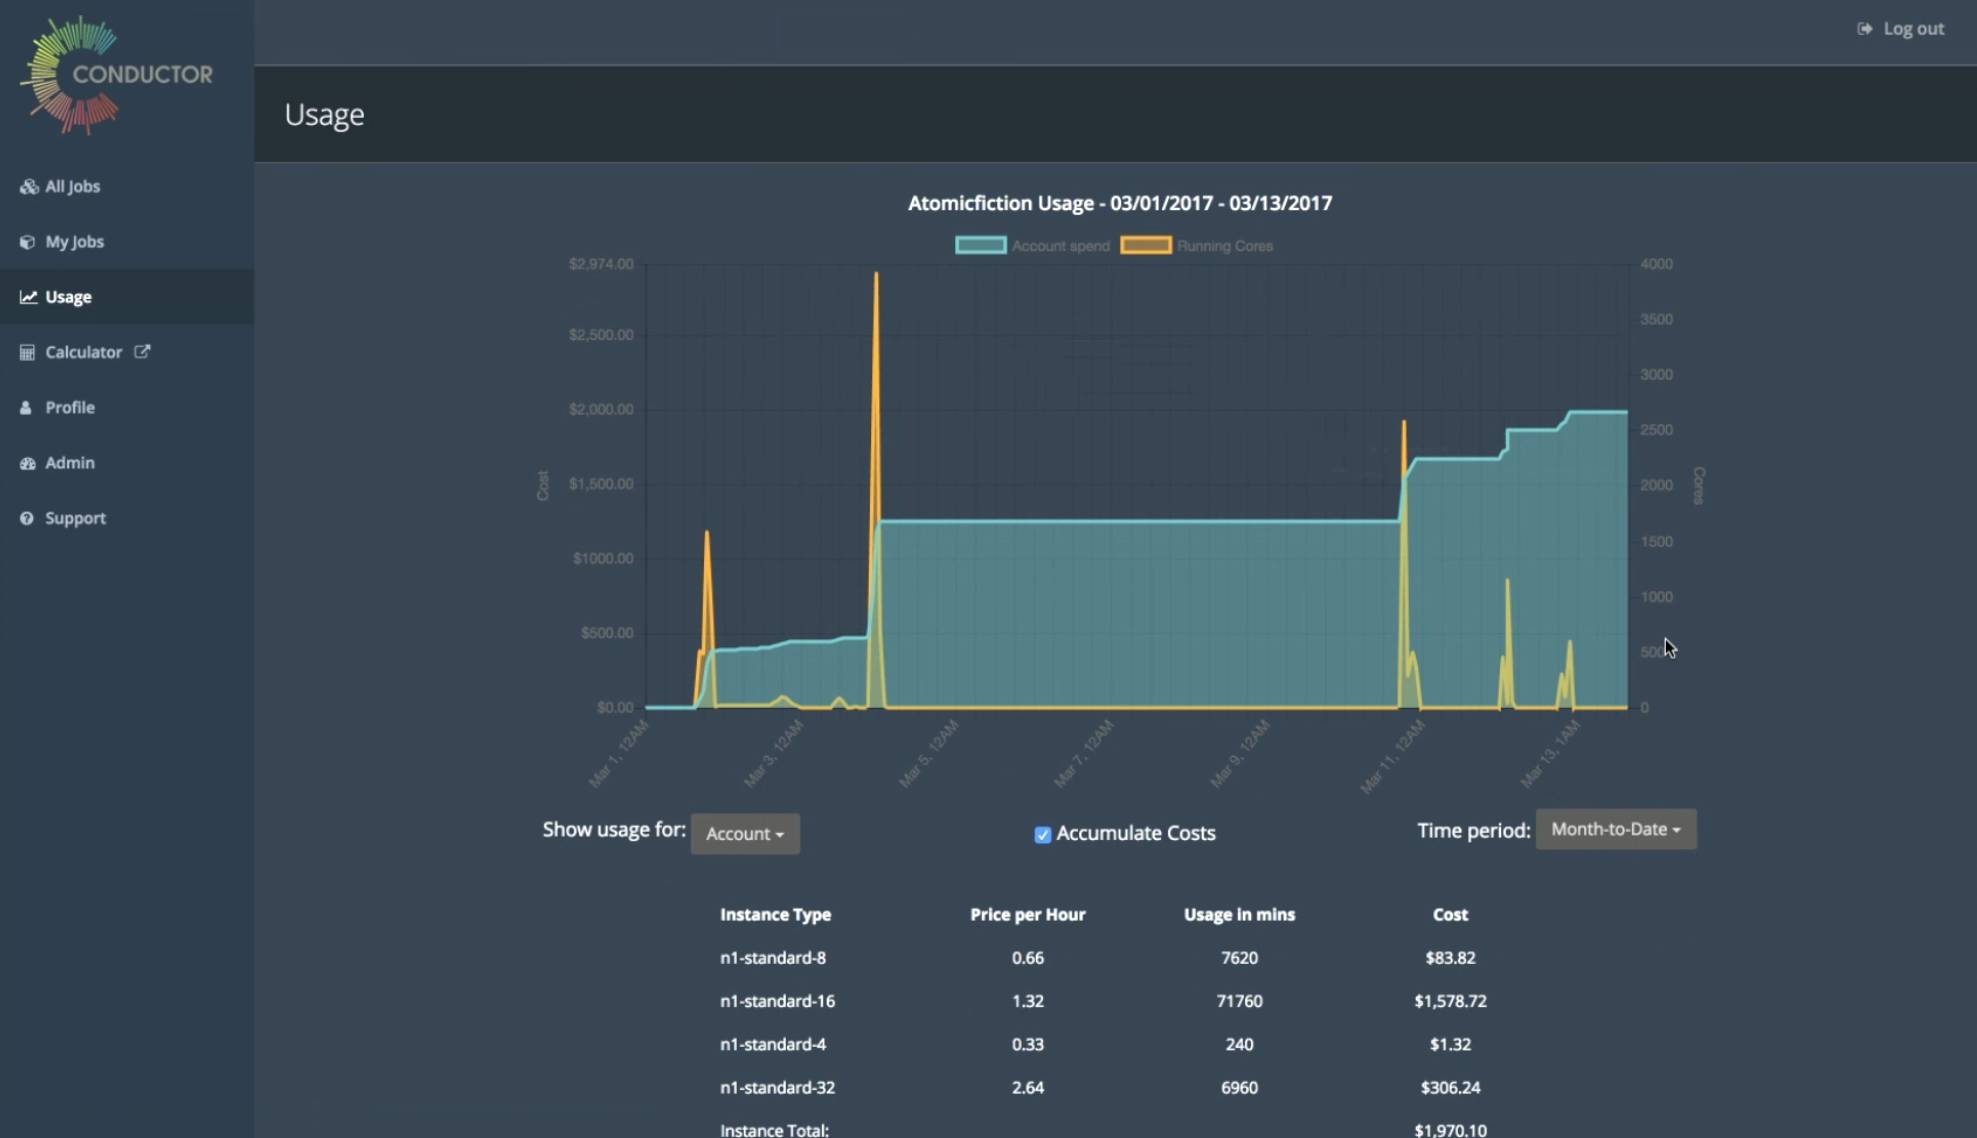Toggle the Account spend legend swatch

click(x=980, y=245)
